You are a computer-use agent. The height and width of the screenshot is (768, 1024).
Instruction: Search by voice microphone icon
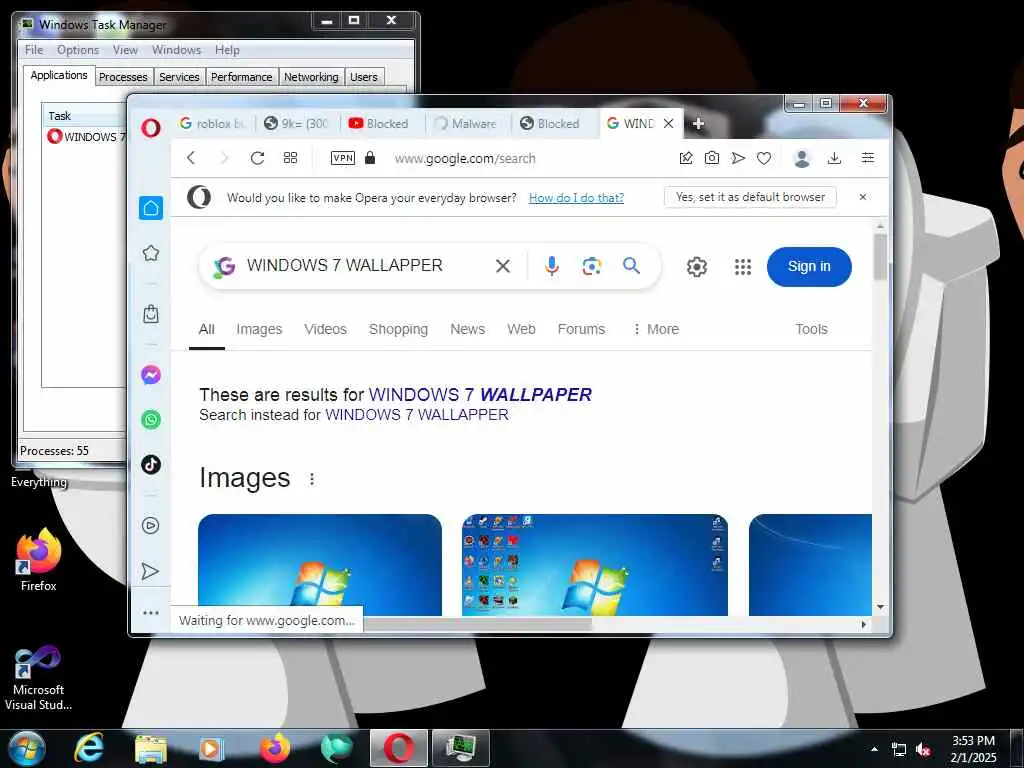pyautogui.click(x=552, y=266)
